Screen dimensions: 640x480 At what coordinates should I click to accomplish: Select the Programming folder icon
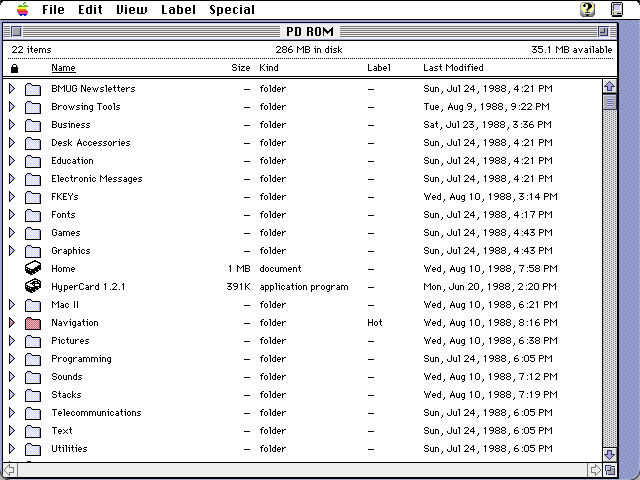33,359
